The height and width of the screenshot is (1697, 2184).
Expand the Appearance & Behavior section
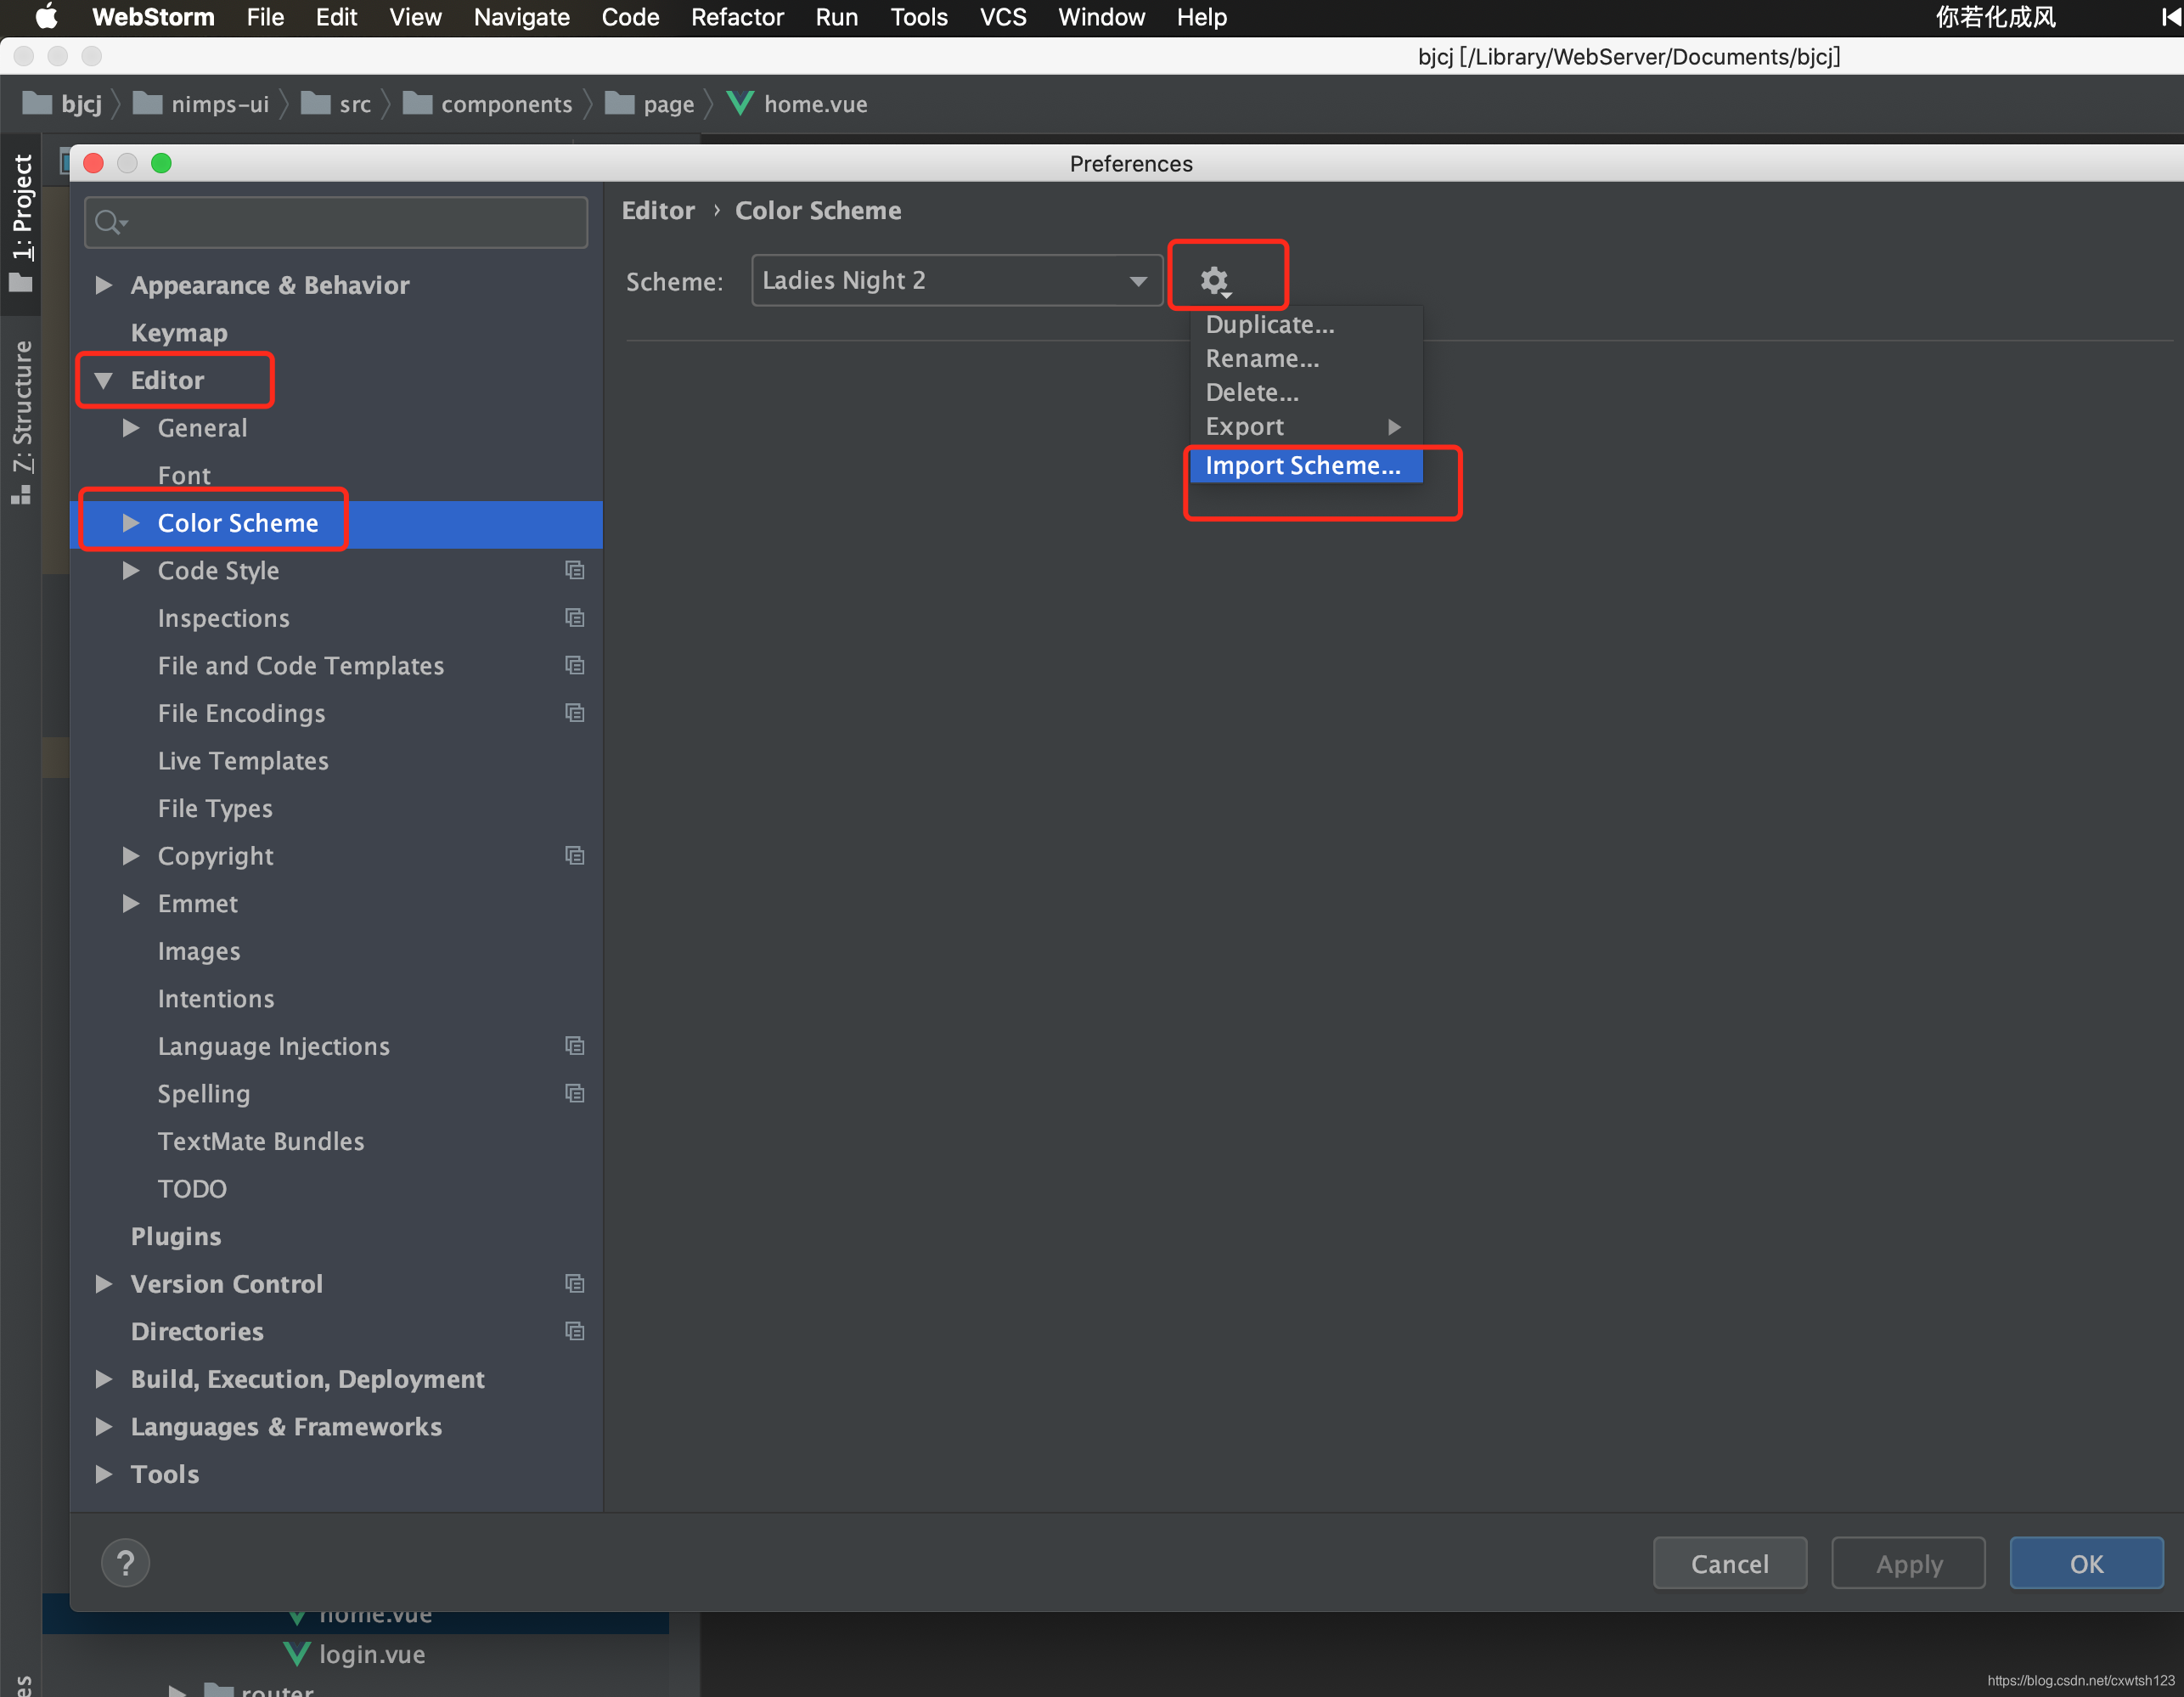coord(104,285)
